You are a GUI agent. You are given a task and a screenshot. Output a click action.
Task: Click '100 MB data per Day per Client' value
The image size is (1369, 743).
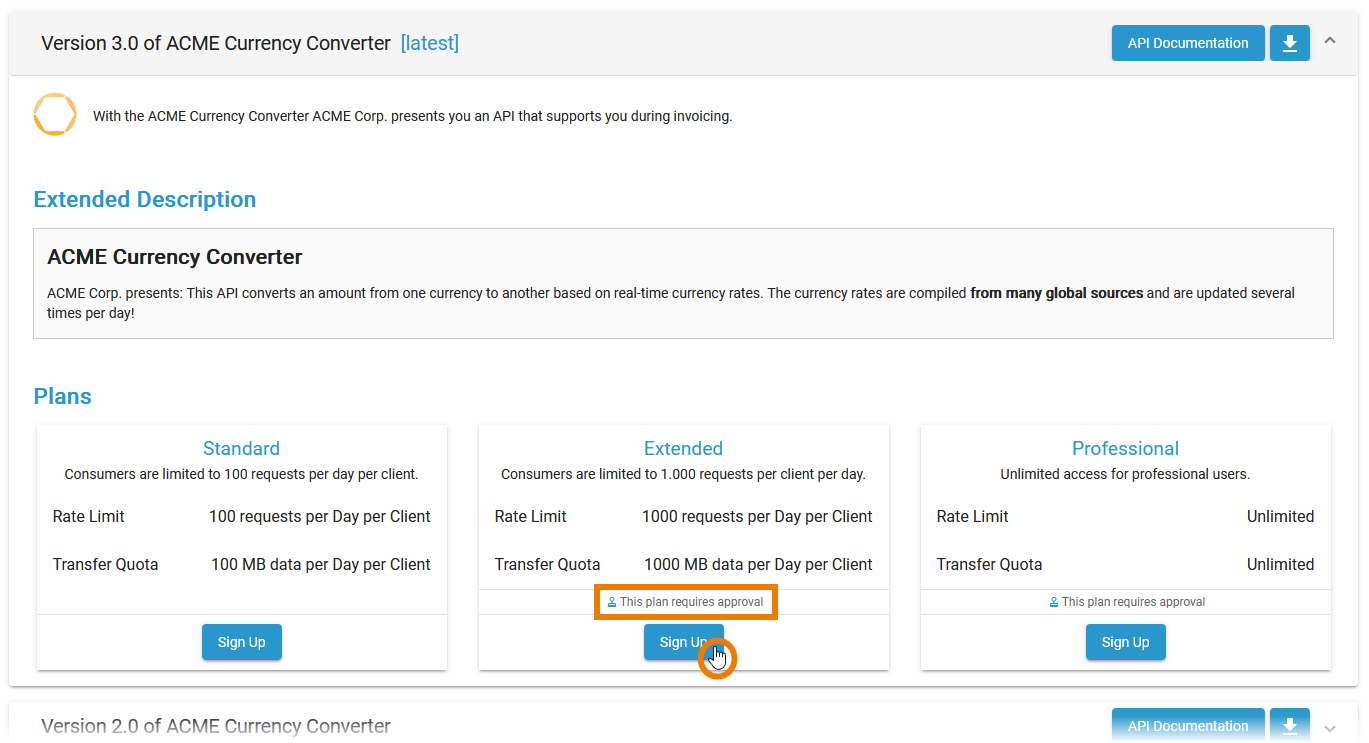click(x=321, y=564)
